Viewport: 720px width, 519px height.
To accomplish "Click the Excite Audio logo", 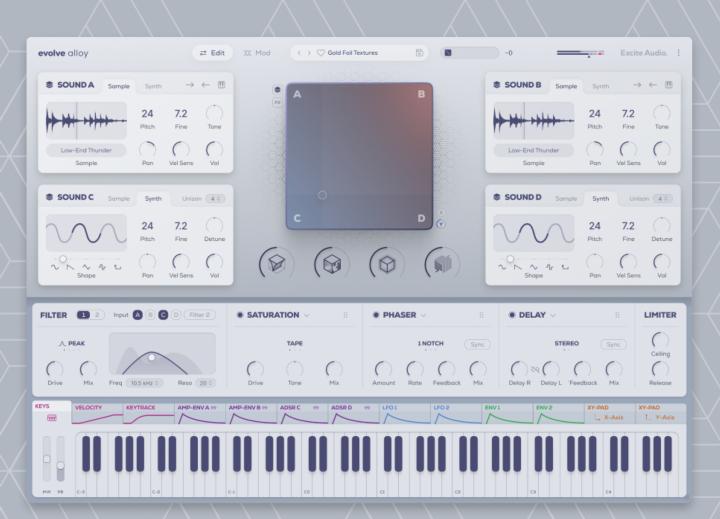I will [643, 53].
